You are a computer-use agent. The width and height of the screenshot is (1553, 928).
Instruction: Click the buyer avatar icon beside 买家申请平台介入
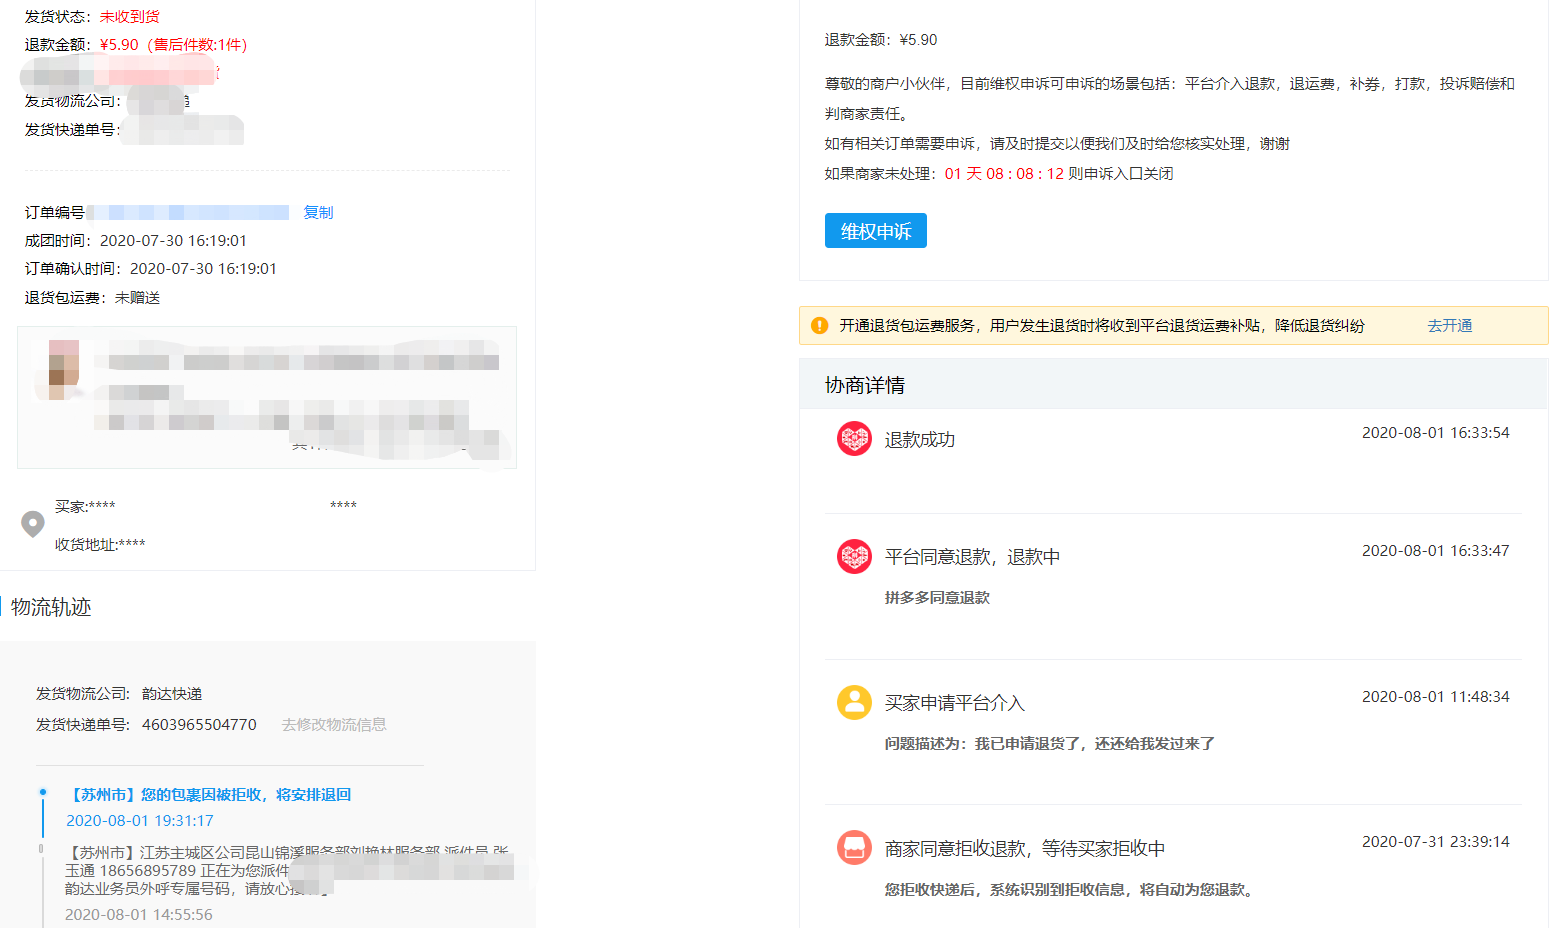click(x=854, y=701)
